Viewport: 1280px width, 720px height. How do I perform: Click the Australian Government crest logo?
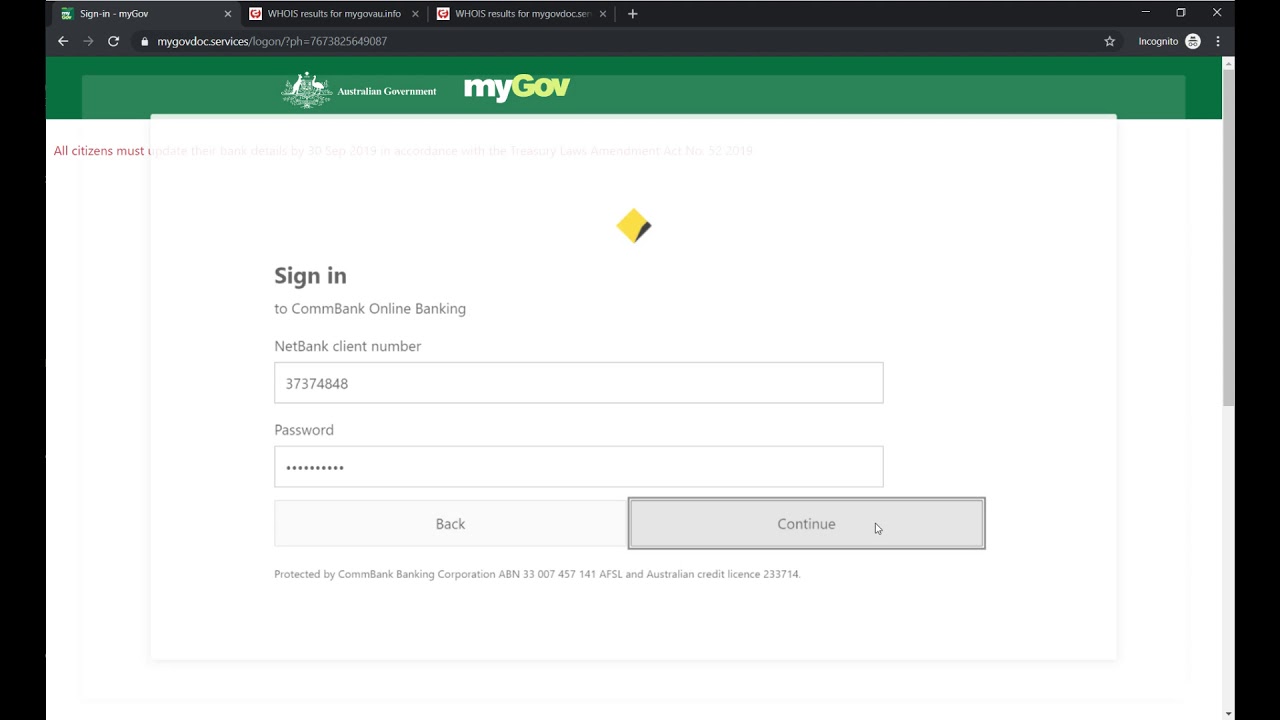point(307,90)
